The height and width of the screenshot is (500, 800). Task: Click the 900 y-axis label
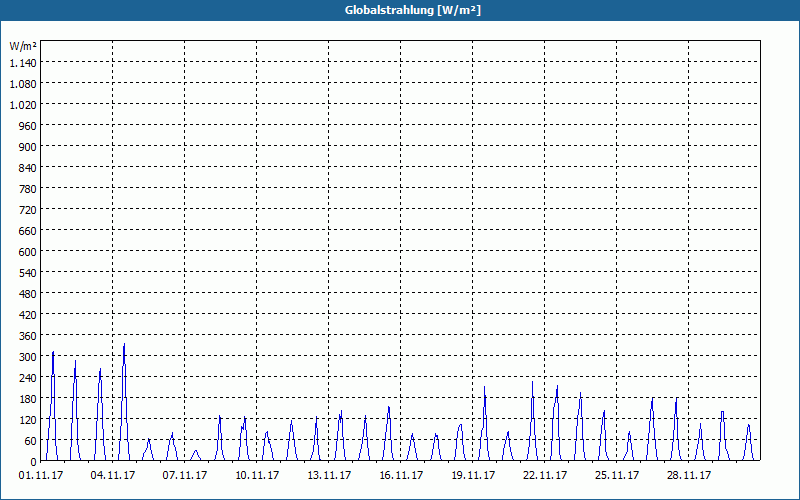tap(28, 147)
